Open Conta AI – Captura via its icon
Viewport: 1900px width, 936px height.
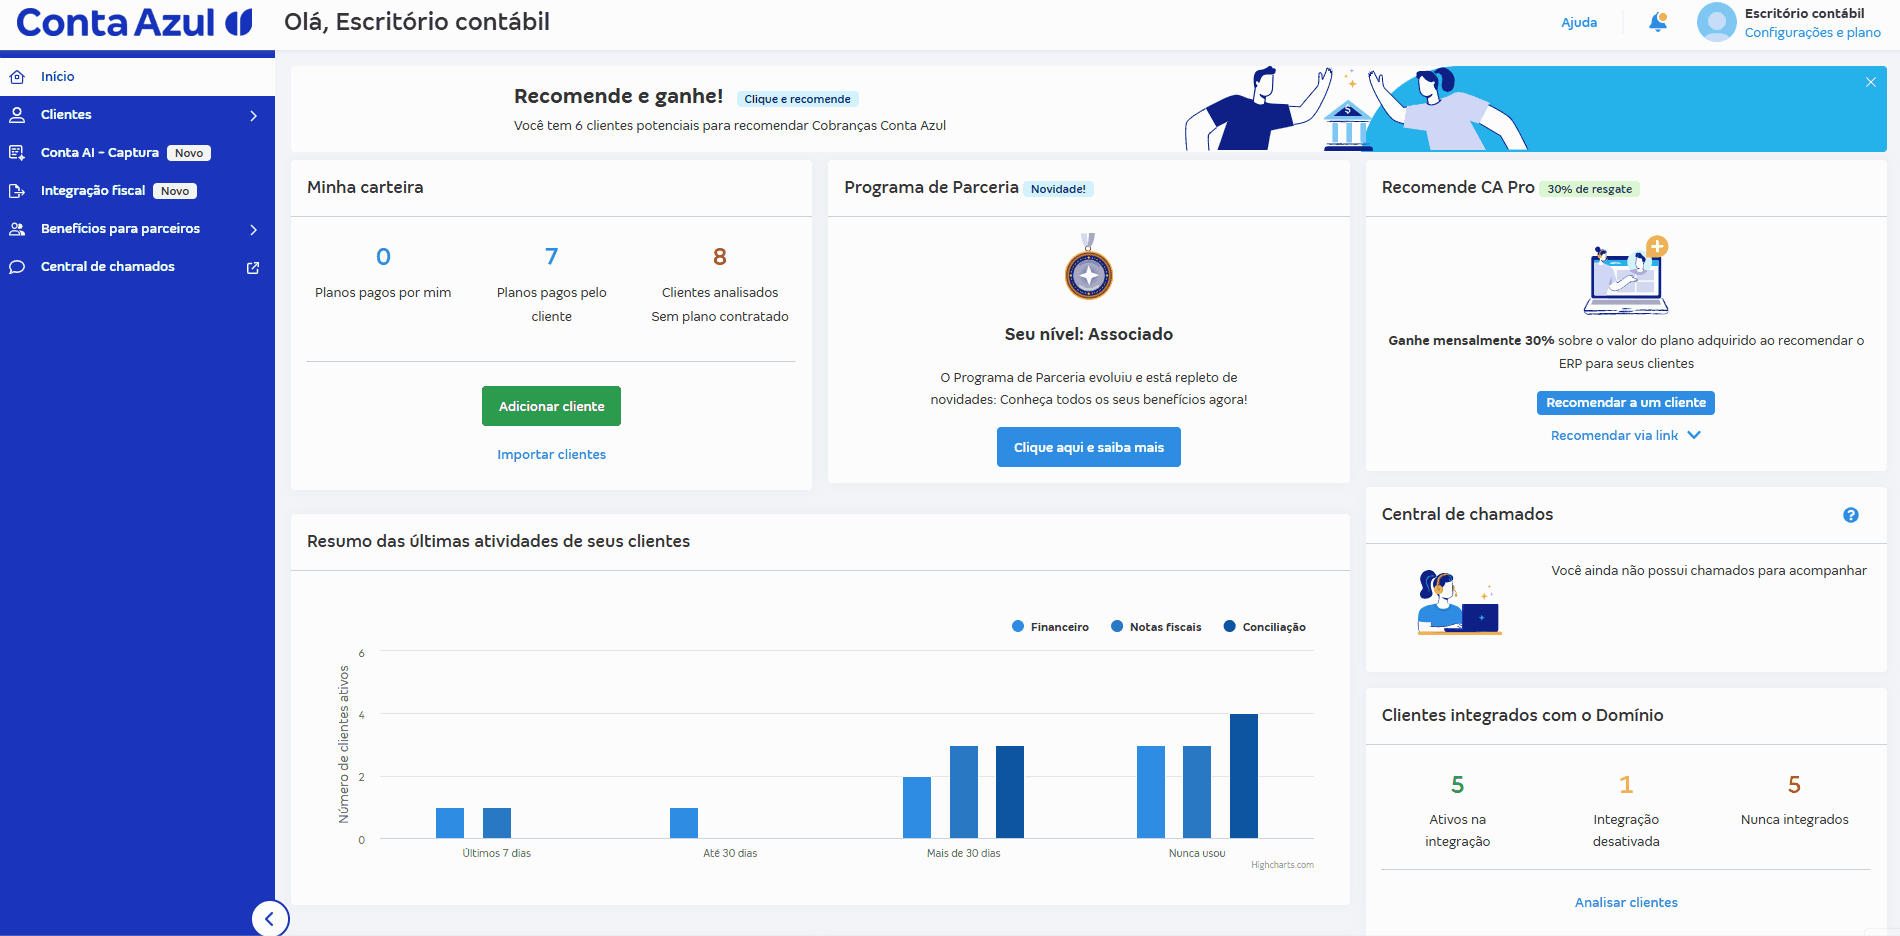[x=18, y=152]
